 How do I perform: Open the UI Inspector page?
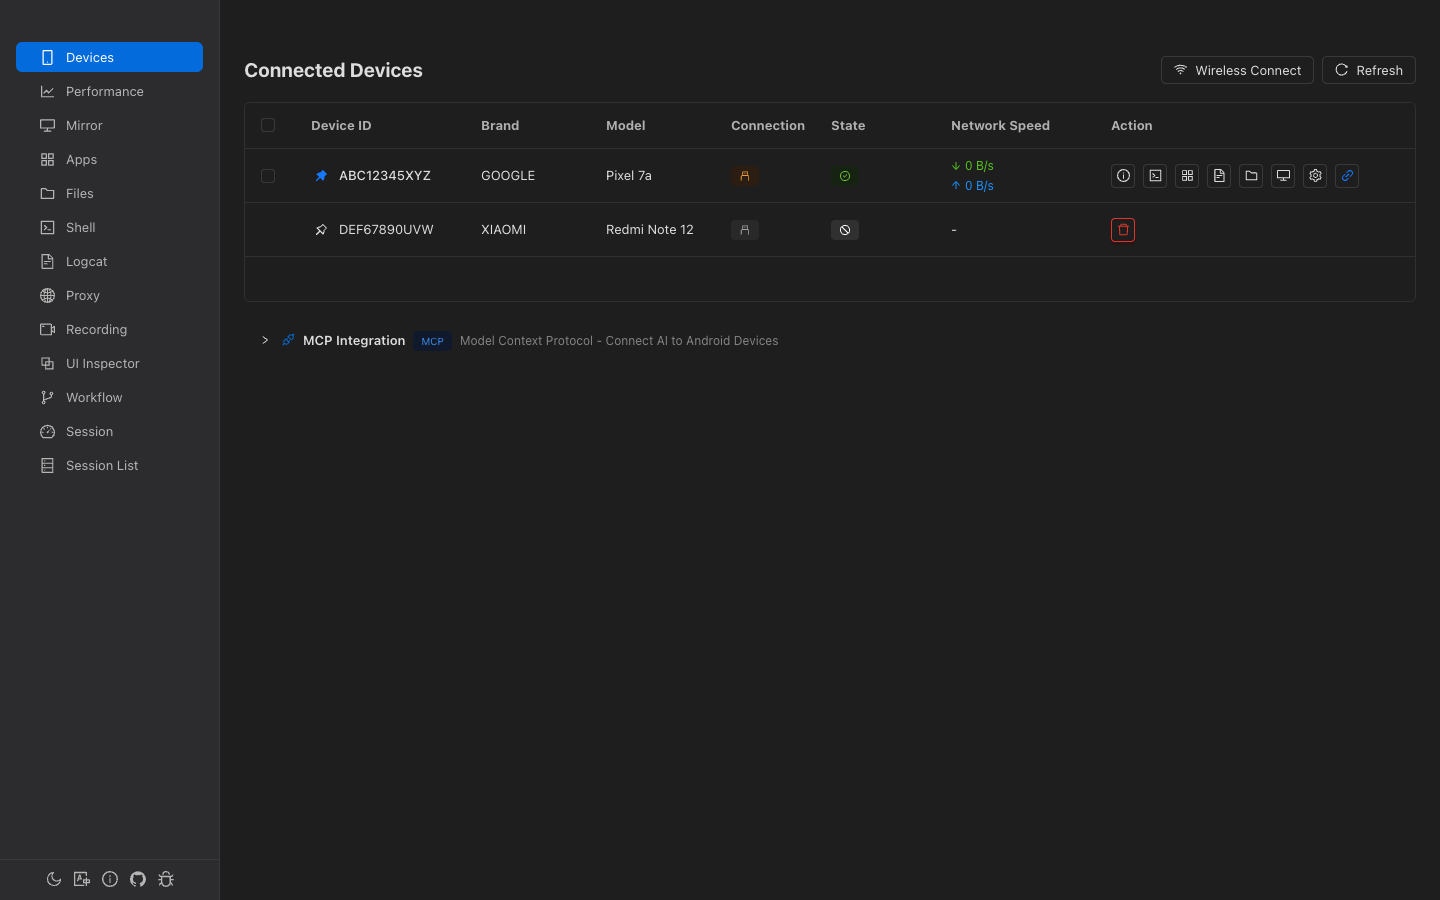point(102,363)
